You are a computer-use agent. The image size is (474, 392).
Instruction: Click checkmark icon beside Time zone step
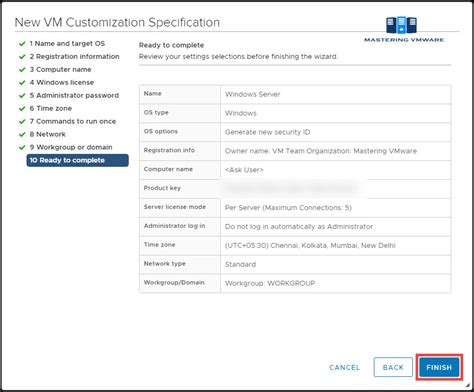coord(22,108)
